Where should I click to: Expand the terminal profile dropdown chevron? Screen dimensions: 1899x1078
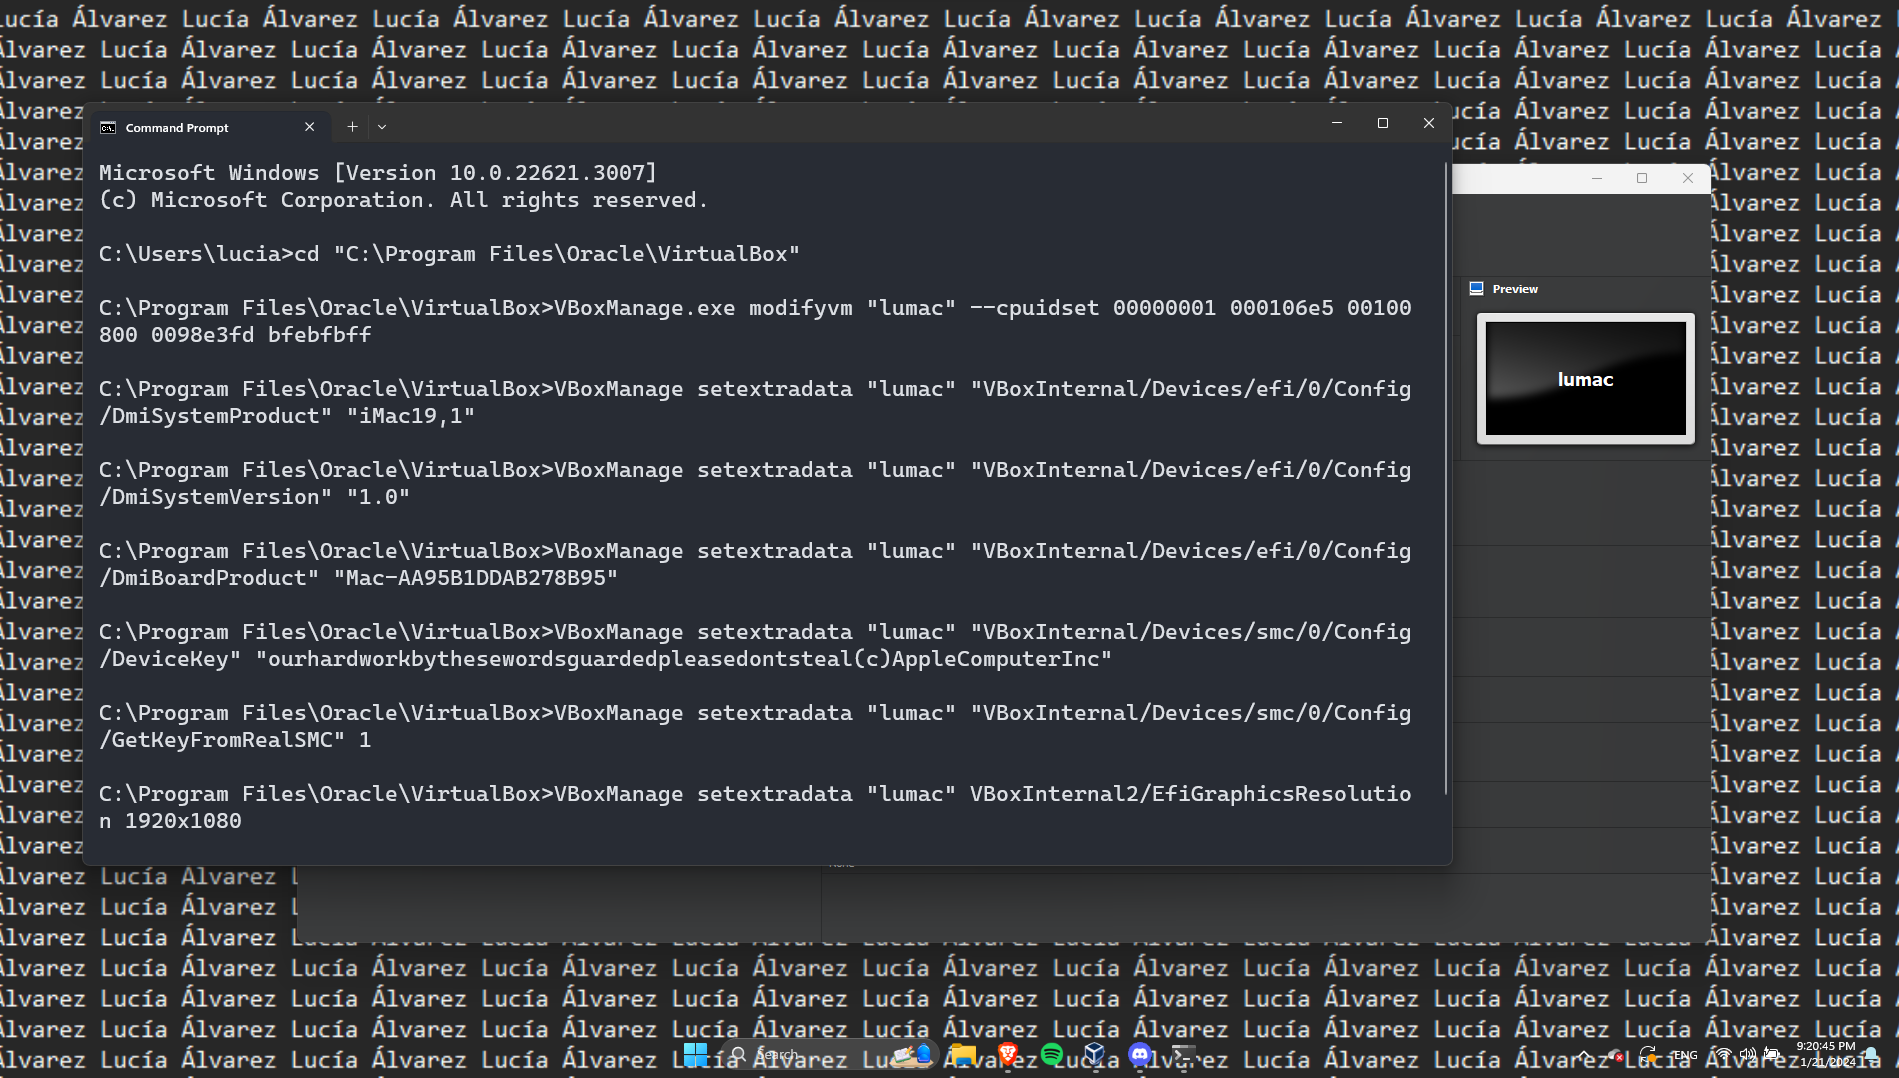click(382, 127)
